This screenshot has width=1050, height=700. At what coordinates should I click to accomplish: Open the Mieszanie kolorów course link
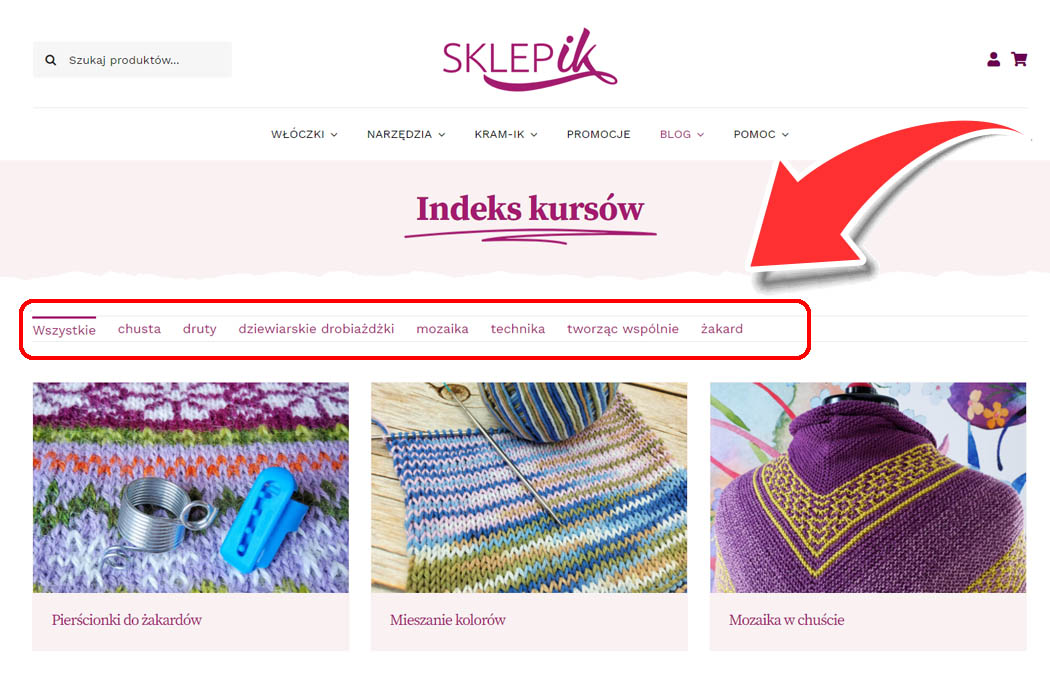pos(448,620)
